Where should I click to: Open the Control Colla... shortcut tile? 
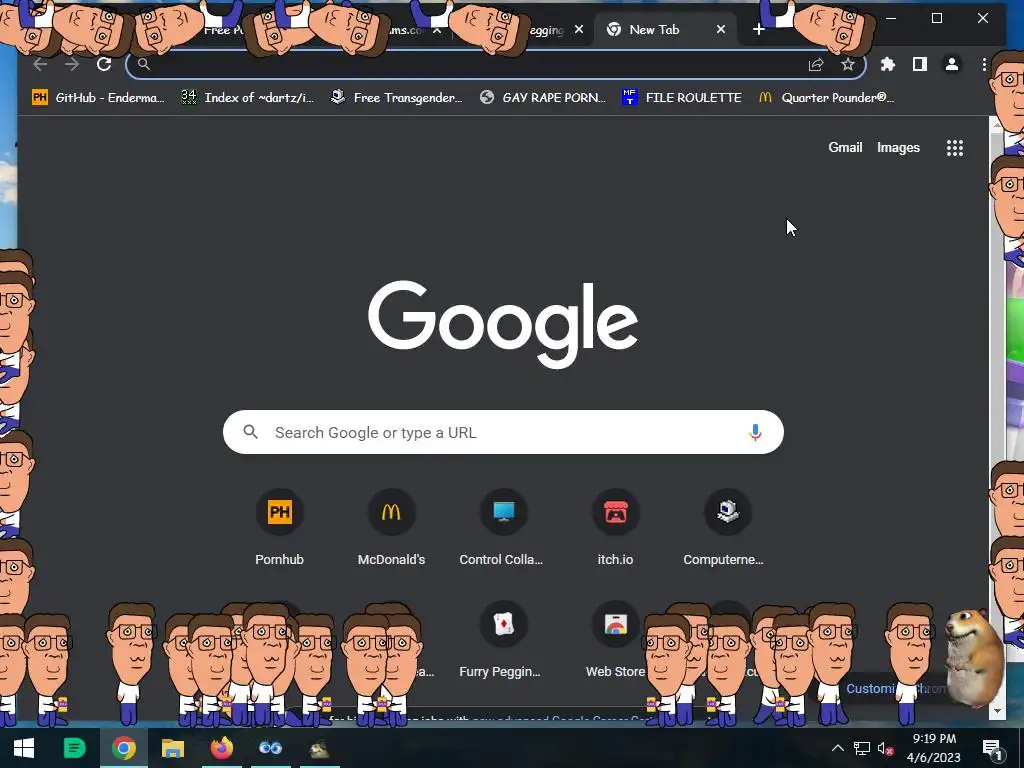tap(503, 529)
